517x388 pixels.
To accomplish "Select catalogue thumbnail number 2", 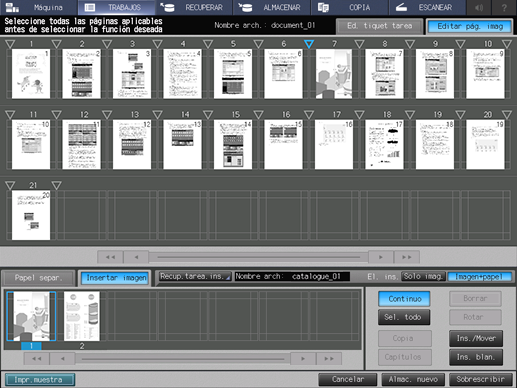I will tap(82, 316).
